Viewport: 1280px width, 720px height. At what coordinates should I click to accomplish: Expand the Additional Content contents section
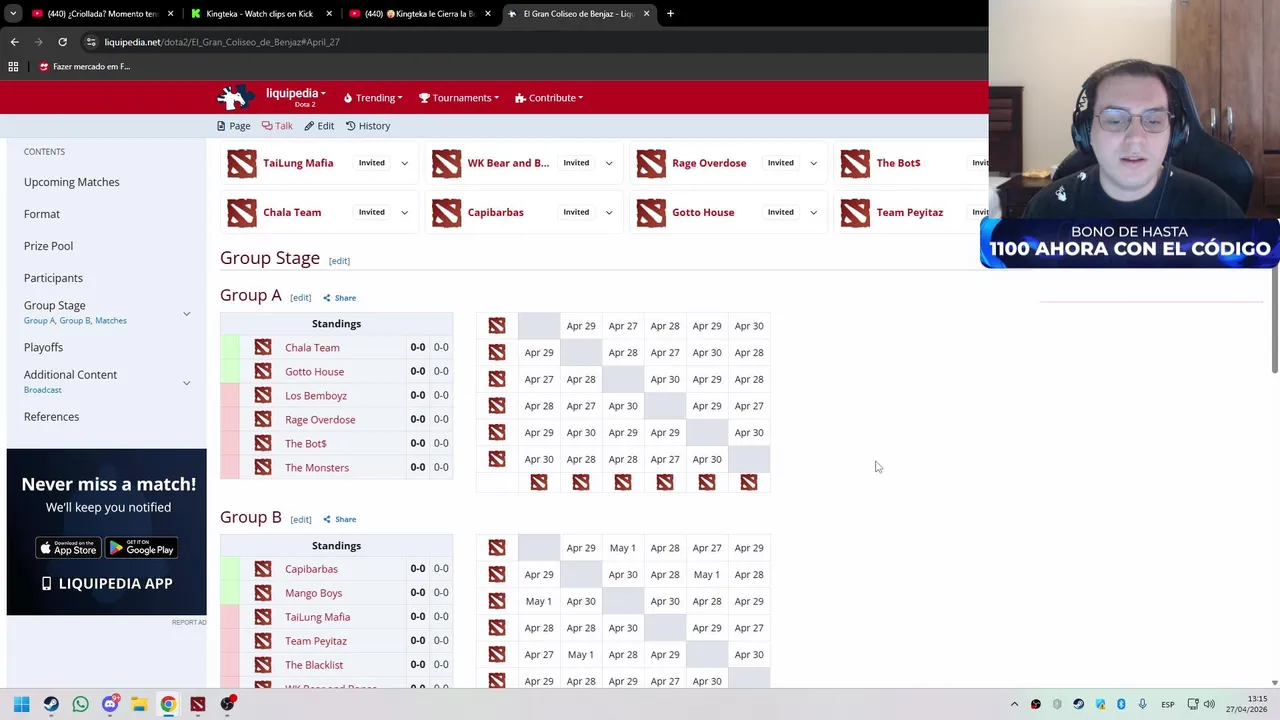click(186, 383)
